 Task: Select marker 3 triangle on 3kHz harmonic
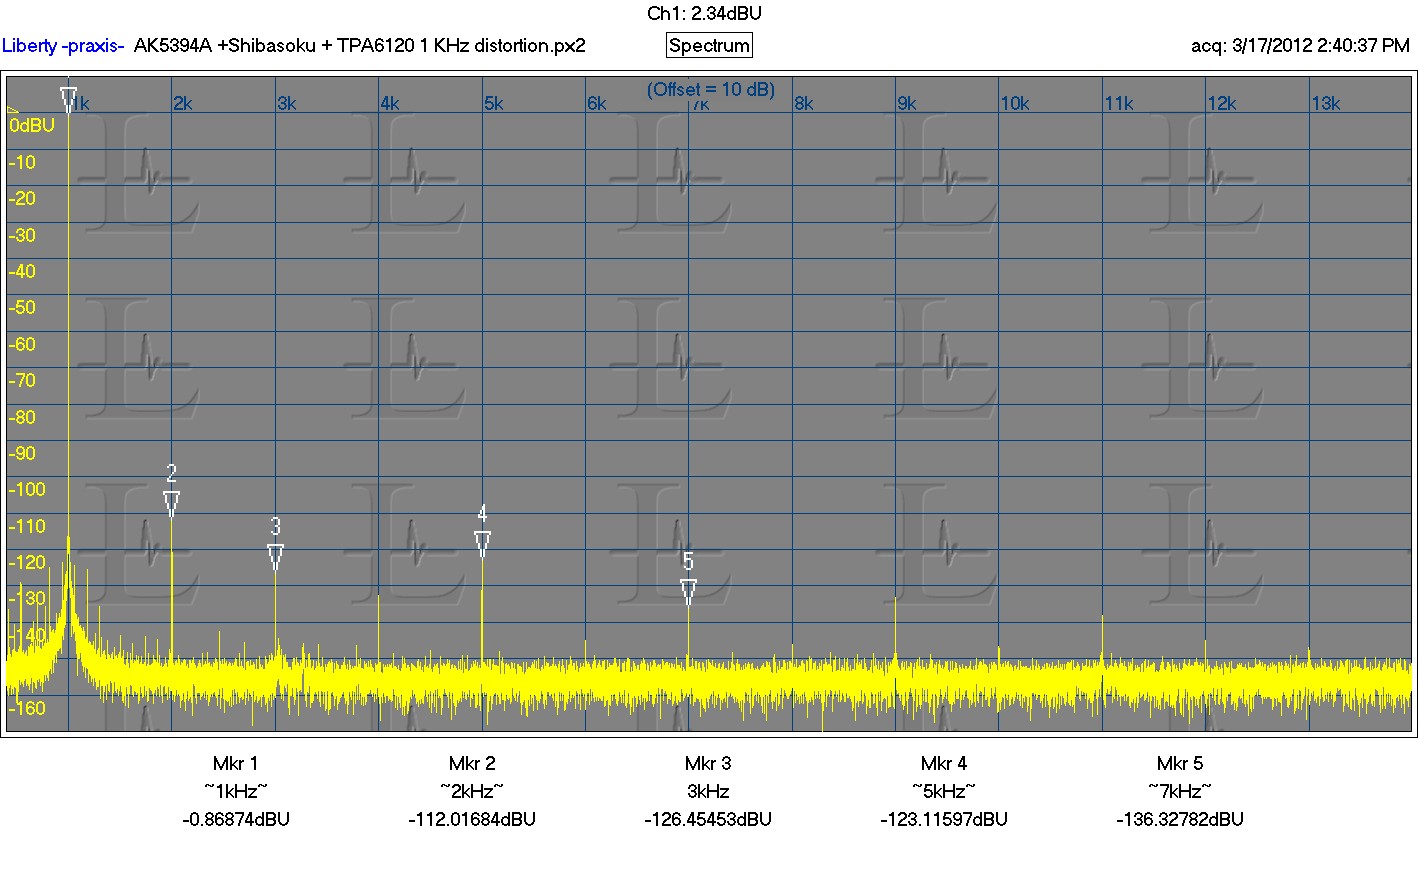(276, 557)
